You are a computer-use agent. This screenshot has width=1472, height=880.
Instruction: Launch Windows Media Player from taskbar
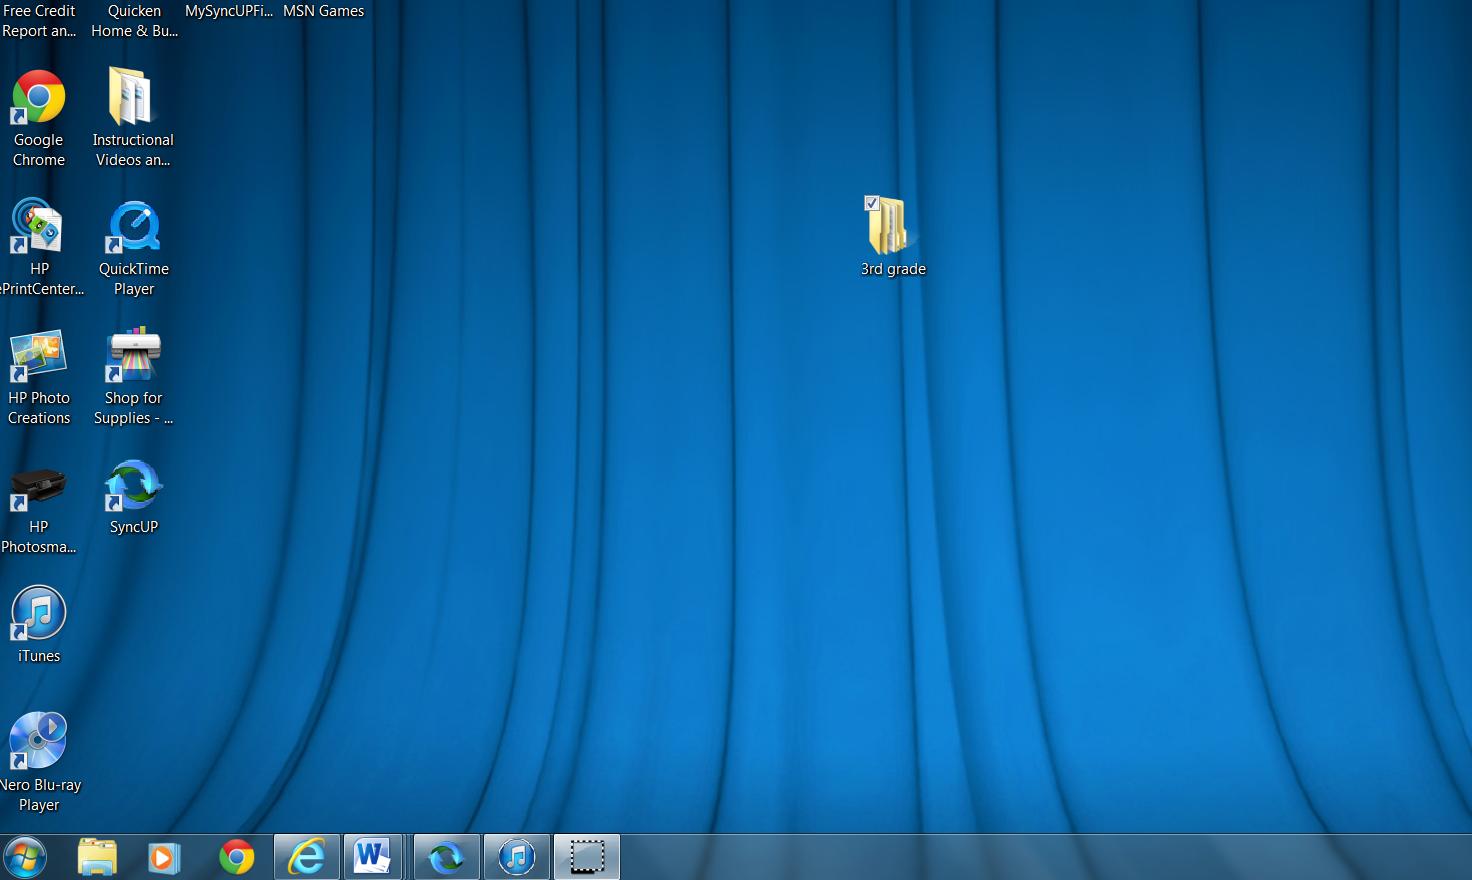(x=164, y=857)
